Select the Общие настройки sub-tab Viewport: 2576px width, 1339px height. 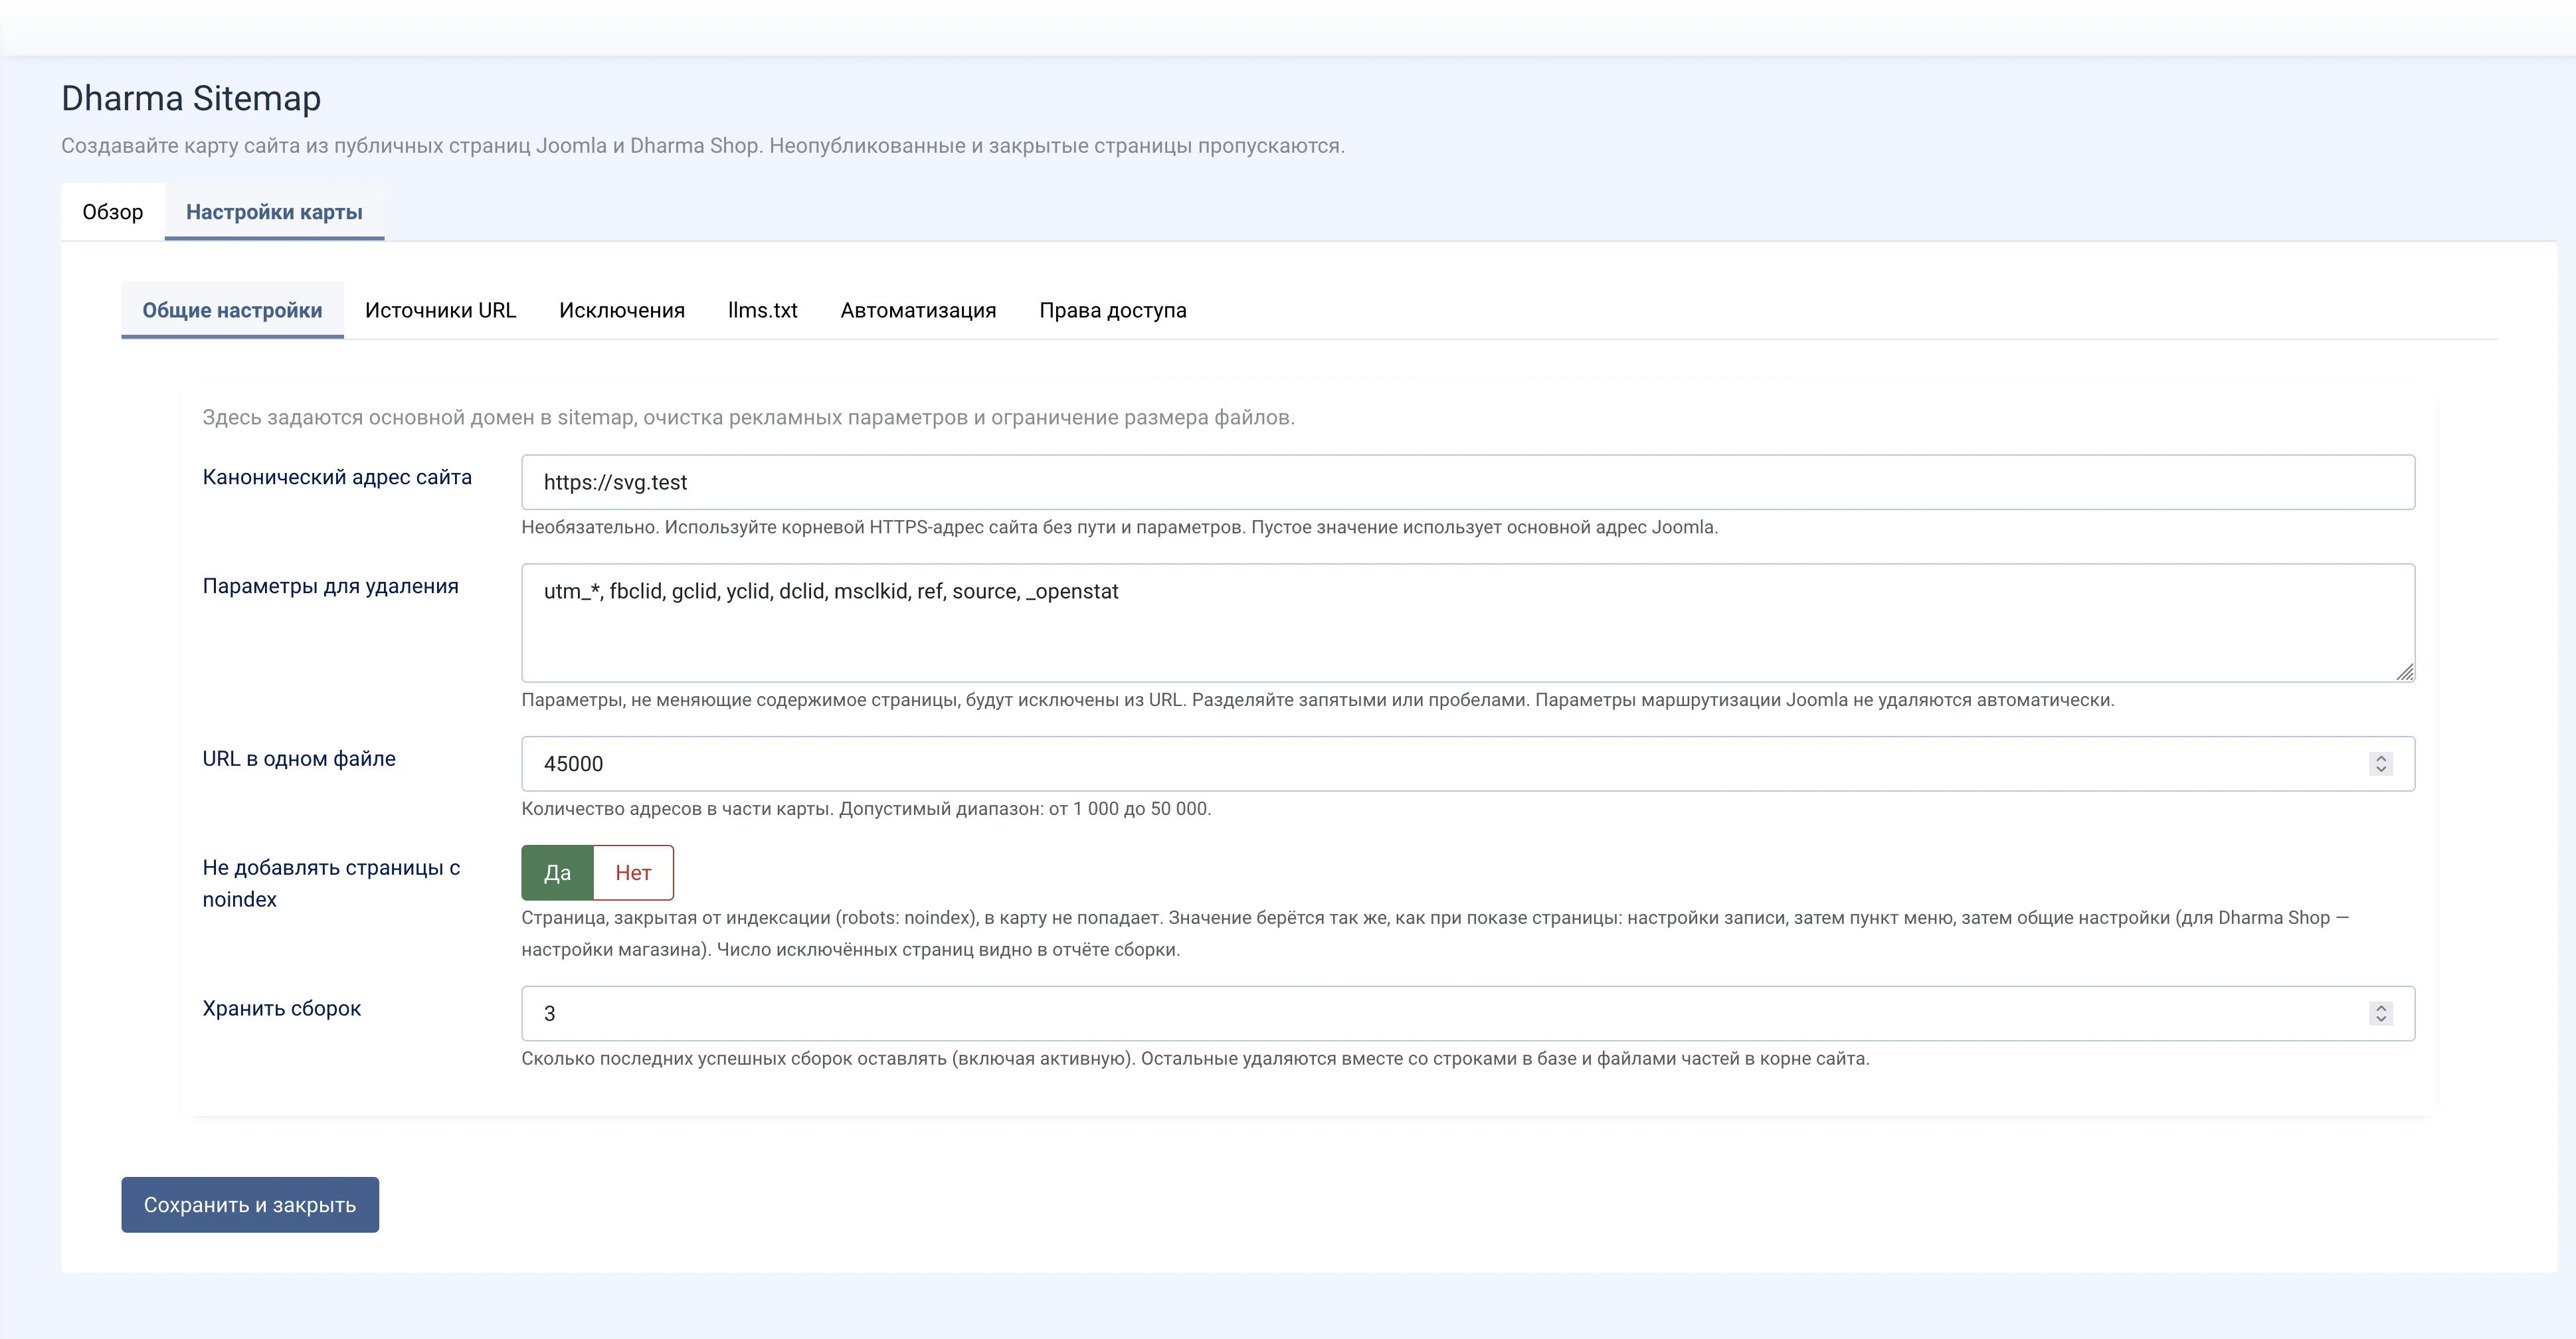point(232,310)
